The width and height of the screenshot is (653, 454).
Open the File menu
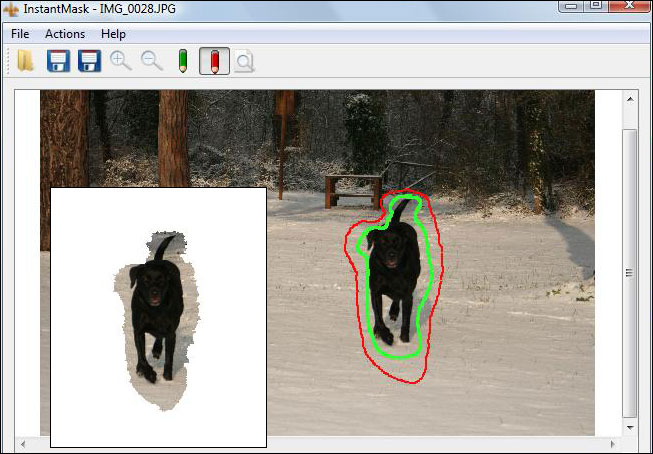(20, 33)
